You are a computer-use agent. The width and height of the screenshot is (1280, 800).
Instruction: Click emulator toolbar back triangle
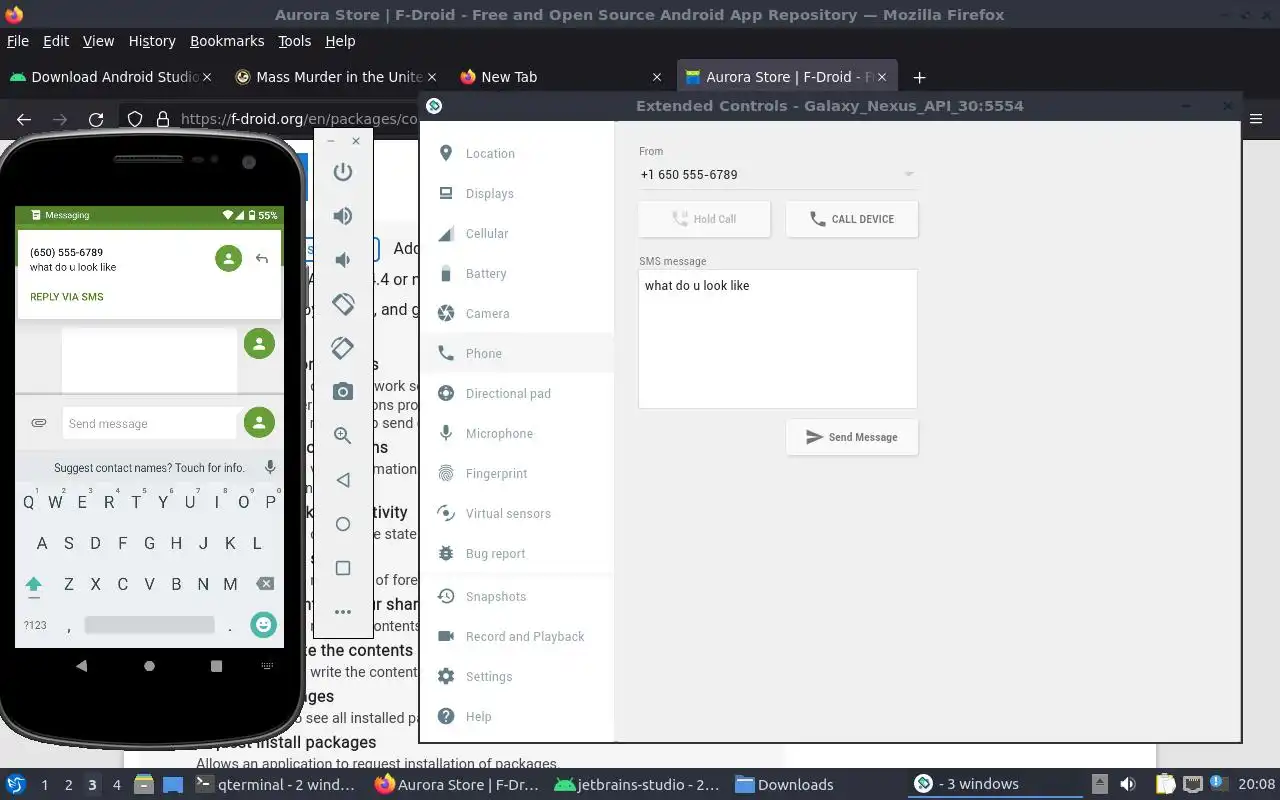tap(343, 480)
